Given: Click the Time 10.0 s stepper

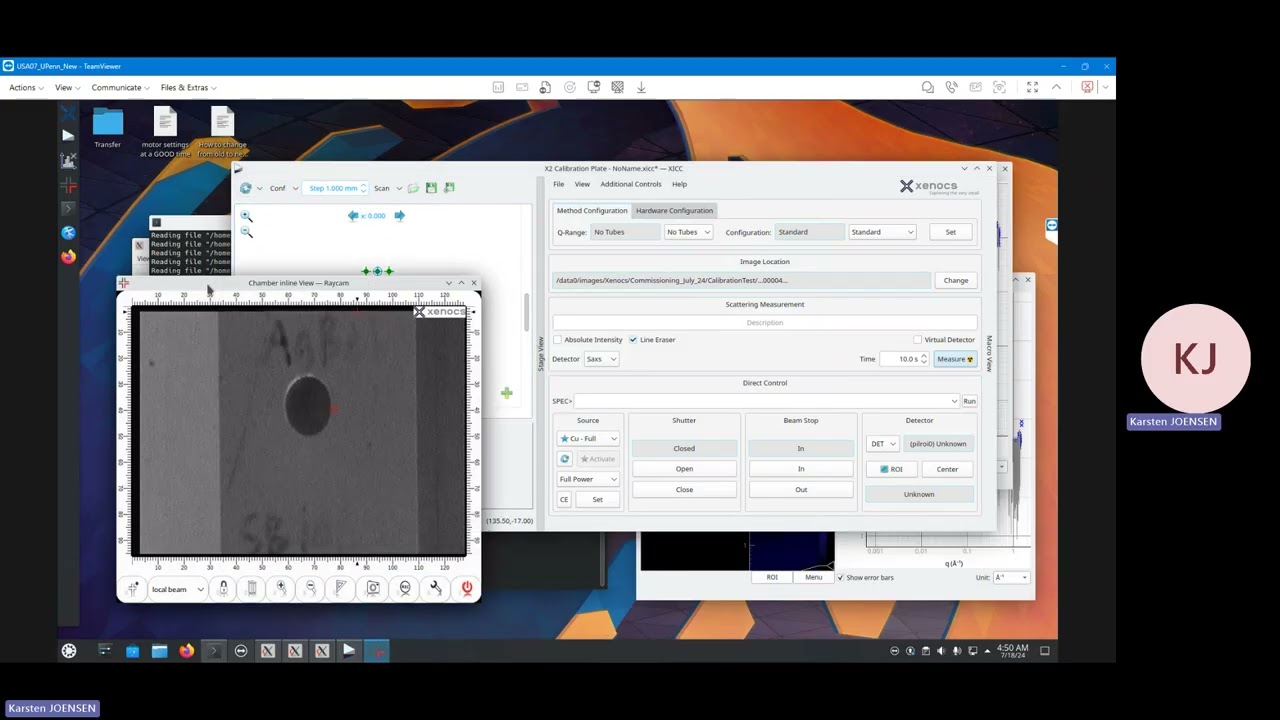Looking at the screenshot, I should coord(905,359).
